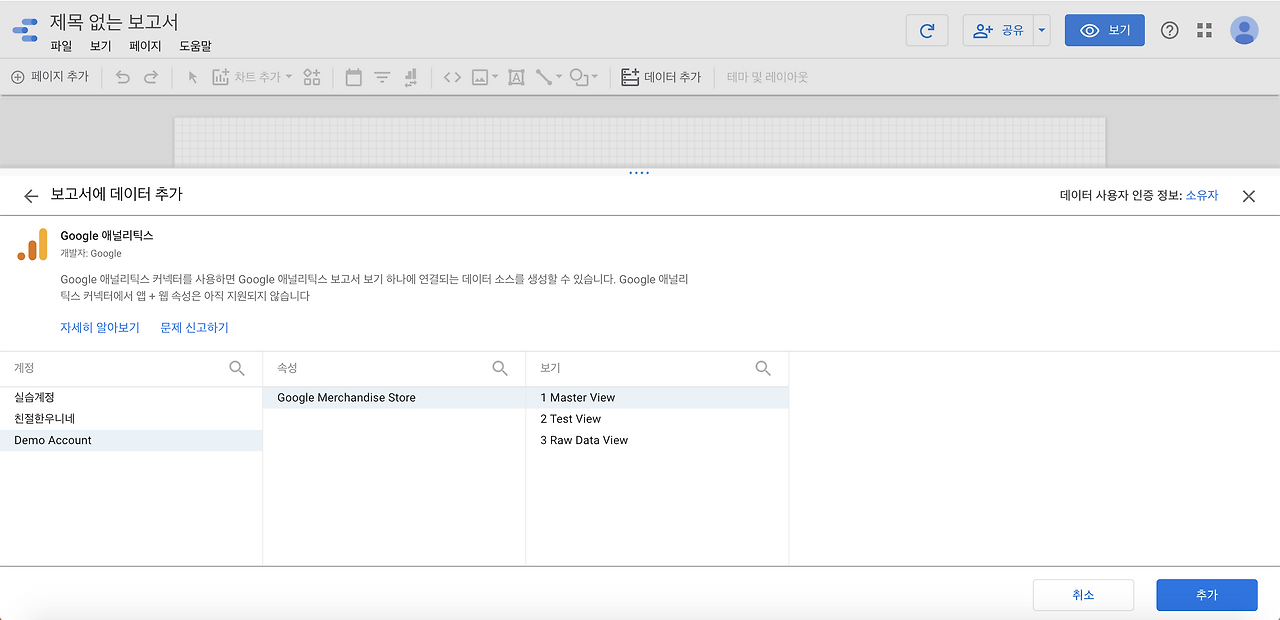Close the add data panel
Viewport: 1280px width, 620px height.
[1248, 196]
